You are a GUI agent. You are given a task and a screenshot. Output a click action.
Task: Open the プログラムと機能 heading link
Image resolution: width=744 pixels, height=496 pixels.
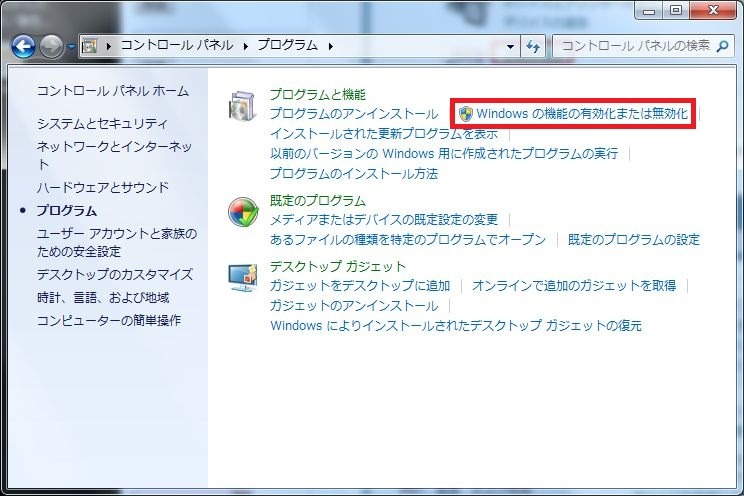pyautogui.click(x=318, y=94)
